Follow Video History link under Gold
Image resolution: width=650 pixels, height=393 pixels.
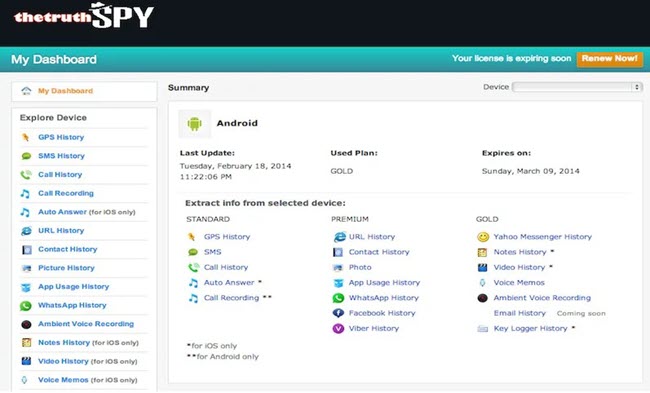(x=519, y=267)
